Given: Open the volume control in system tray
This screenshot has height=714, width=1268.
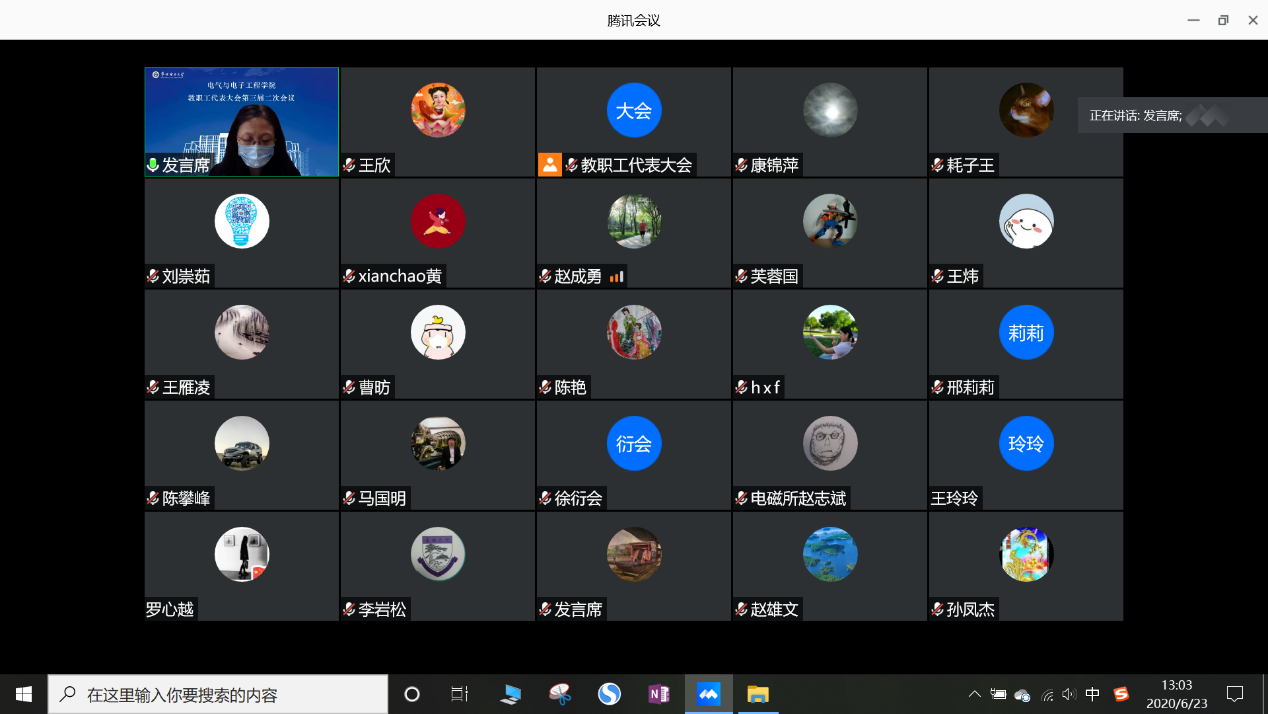Looking at the screenshot, I should coord(1069,694).
